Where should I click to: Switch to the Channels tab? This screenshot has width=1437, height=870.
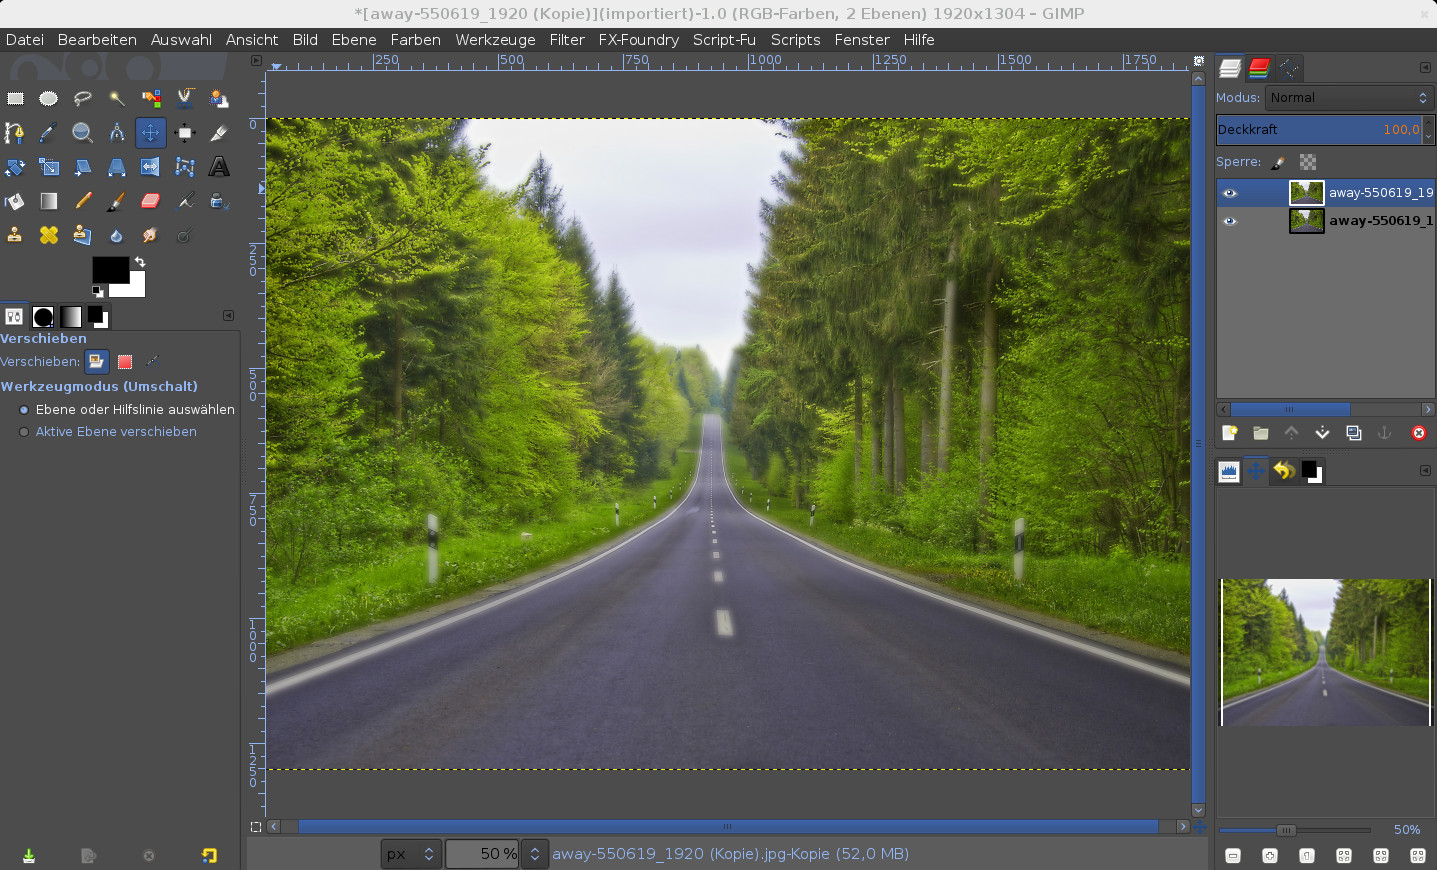pos(1259,68)
